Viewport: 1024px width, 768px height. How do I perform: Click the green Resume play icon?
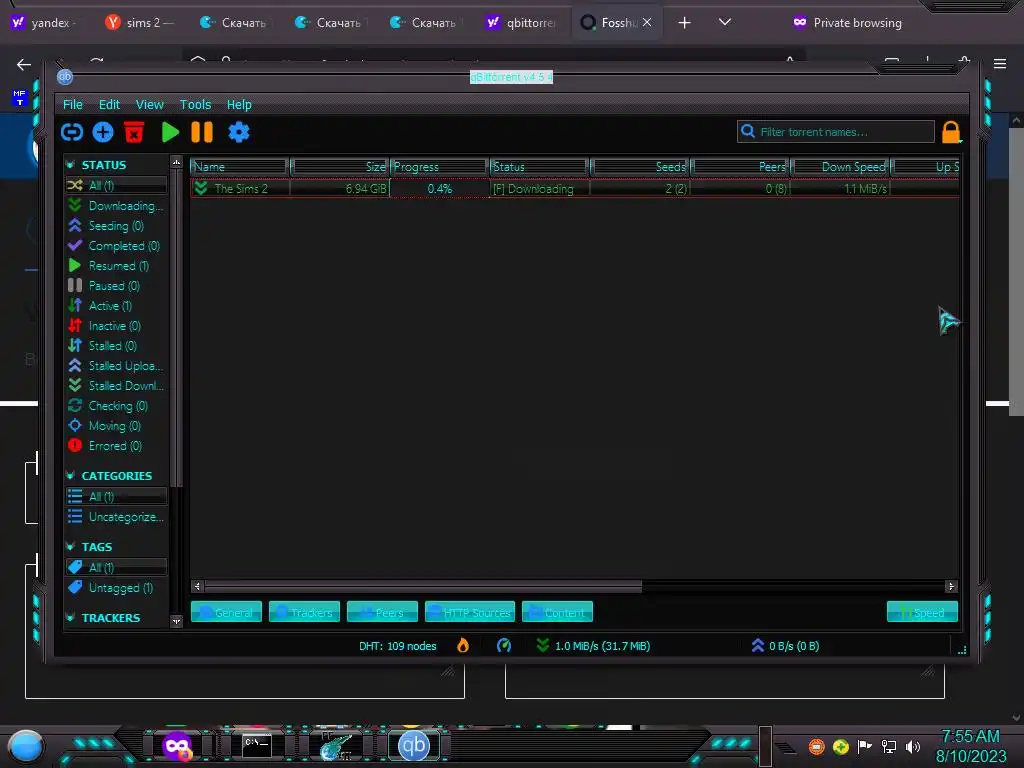170,132
